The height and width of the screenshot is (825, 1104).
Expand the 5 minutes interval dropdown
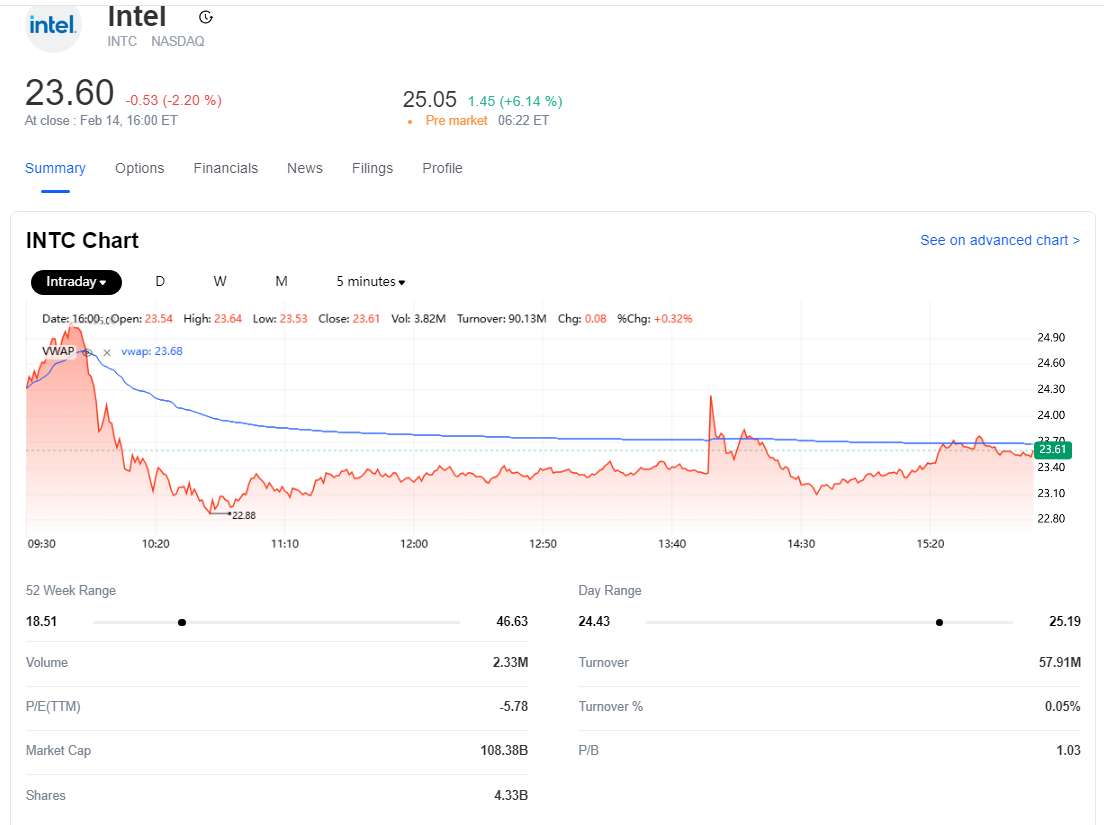370,282
